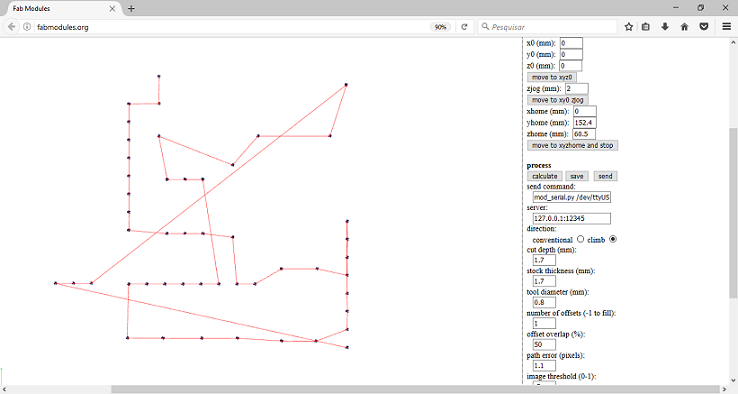Click the horizontal scrollbar thumb
The image size is (738, 394).
click(x=416, y=389)
